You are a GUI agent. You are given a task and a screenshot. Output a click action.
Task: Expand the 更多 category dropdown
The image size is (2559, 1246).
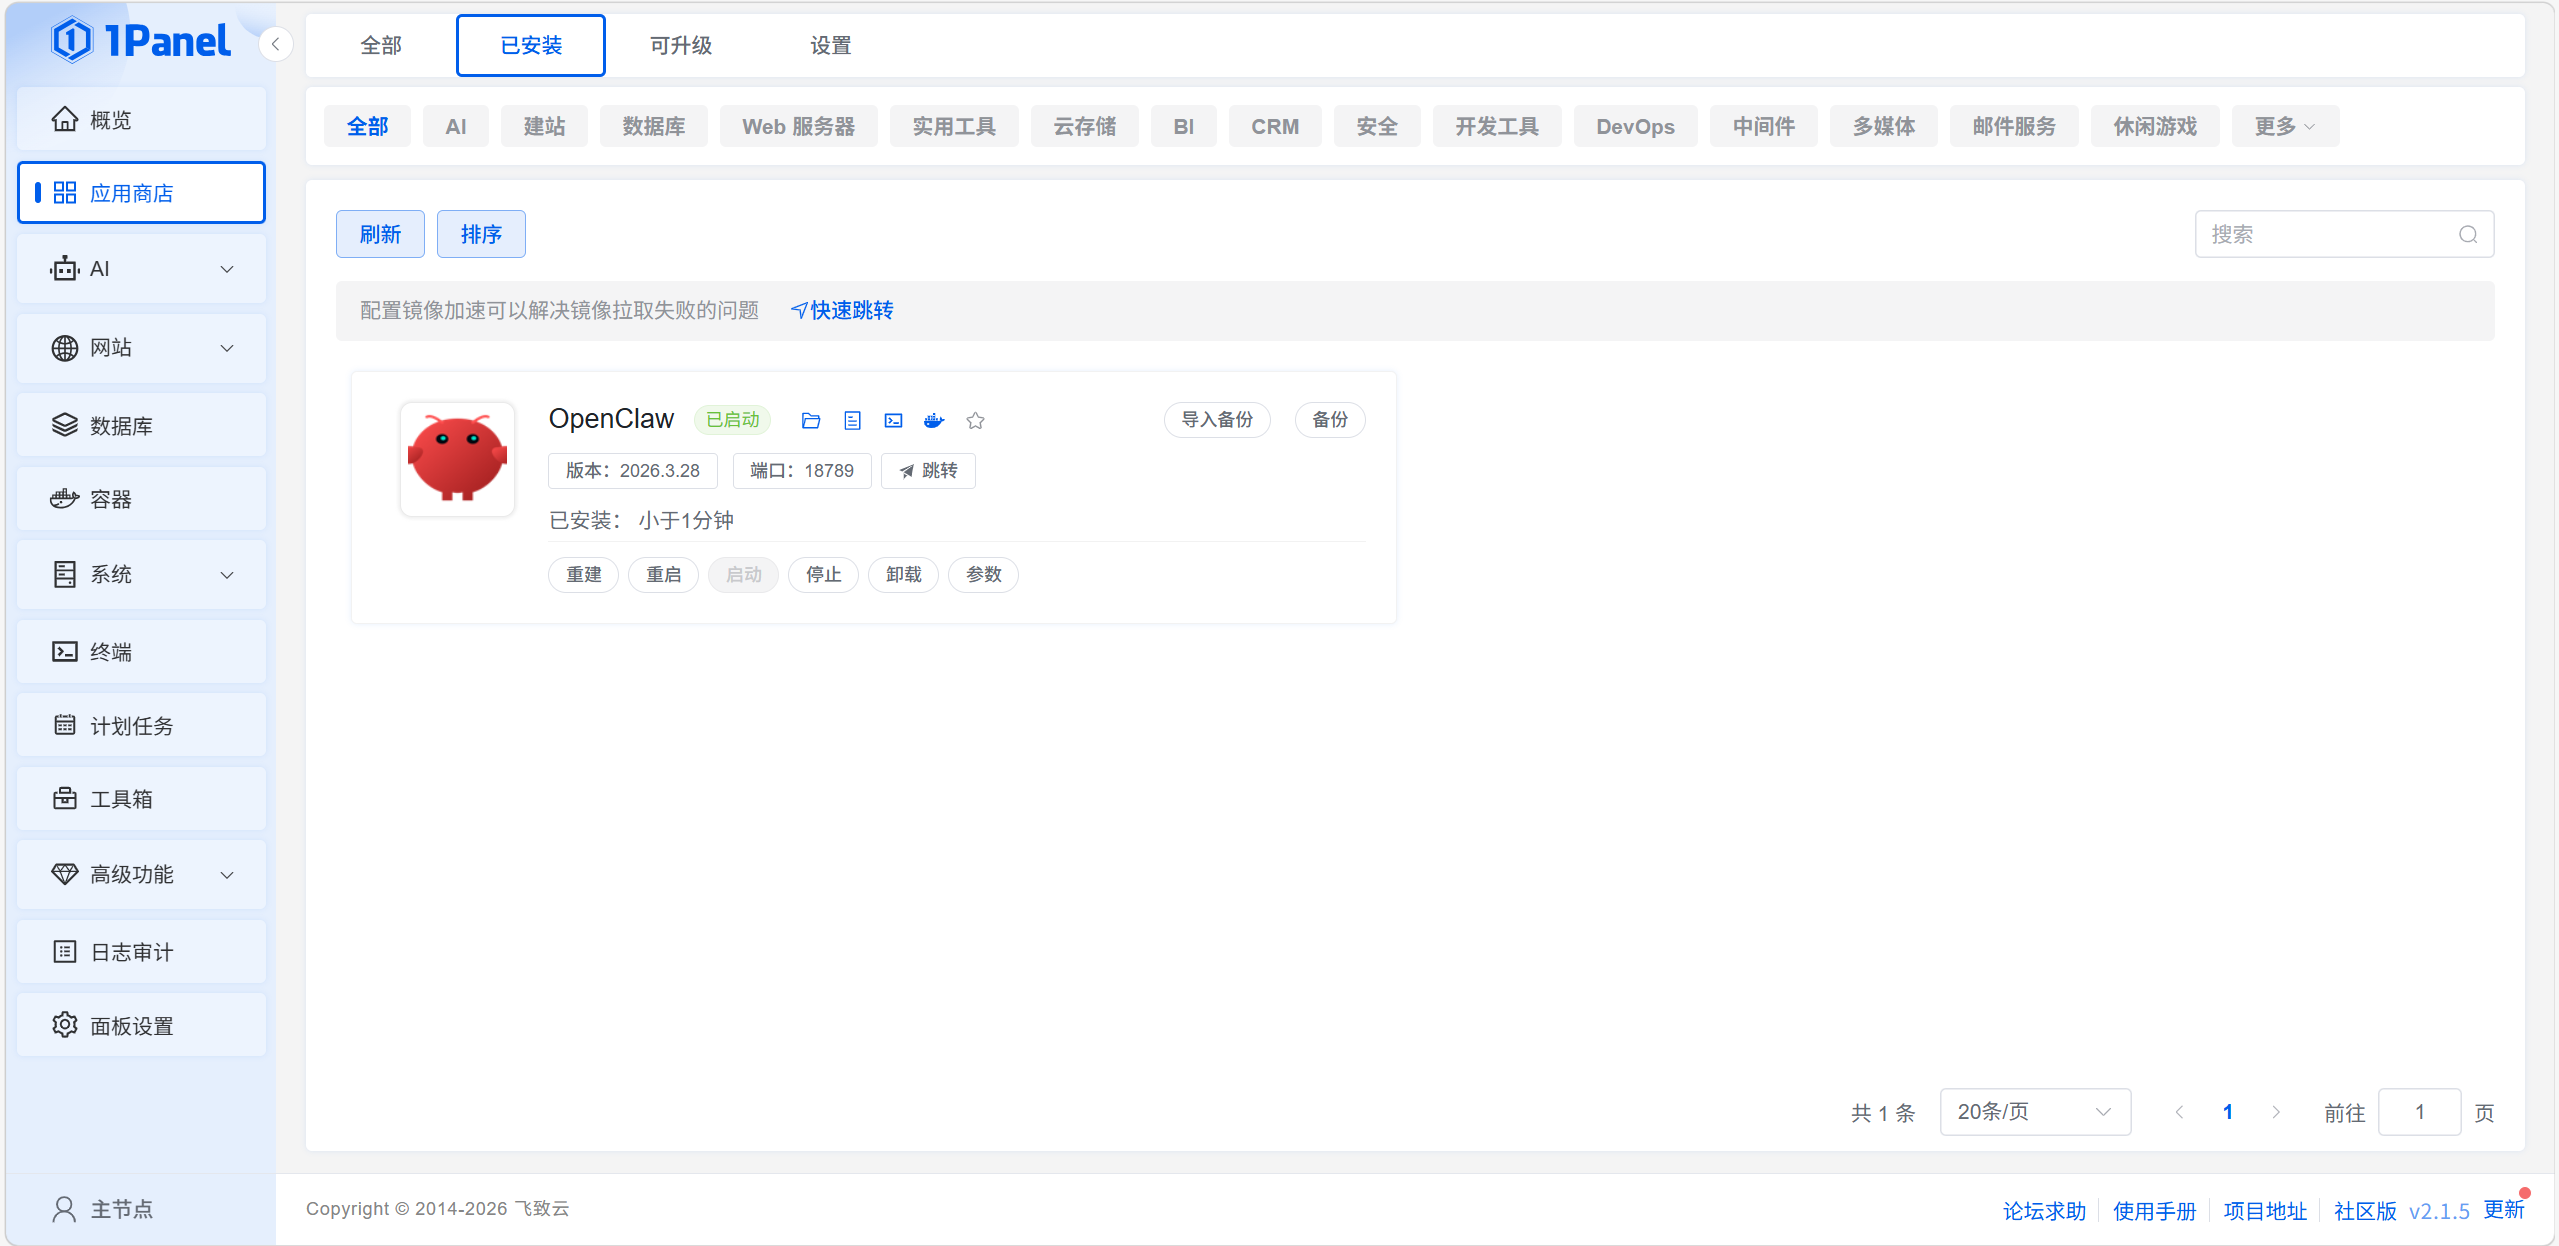click(2284, 127)
